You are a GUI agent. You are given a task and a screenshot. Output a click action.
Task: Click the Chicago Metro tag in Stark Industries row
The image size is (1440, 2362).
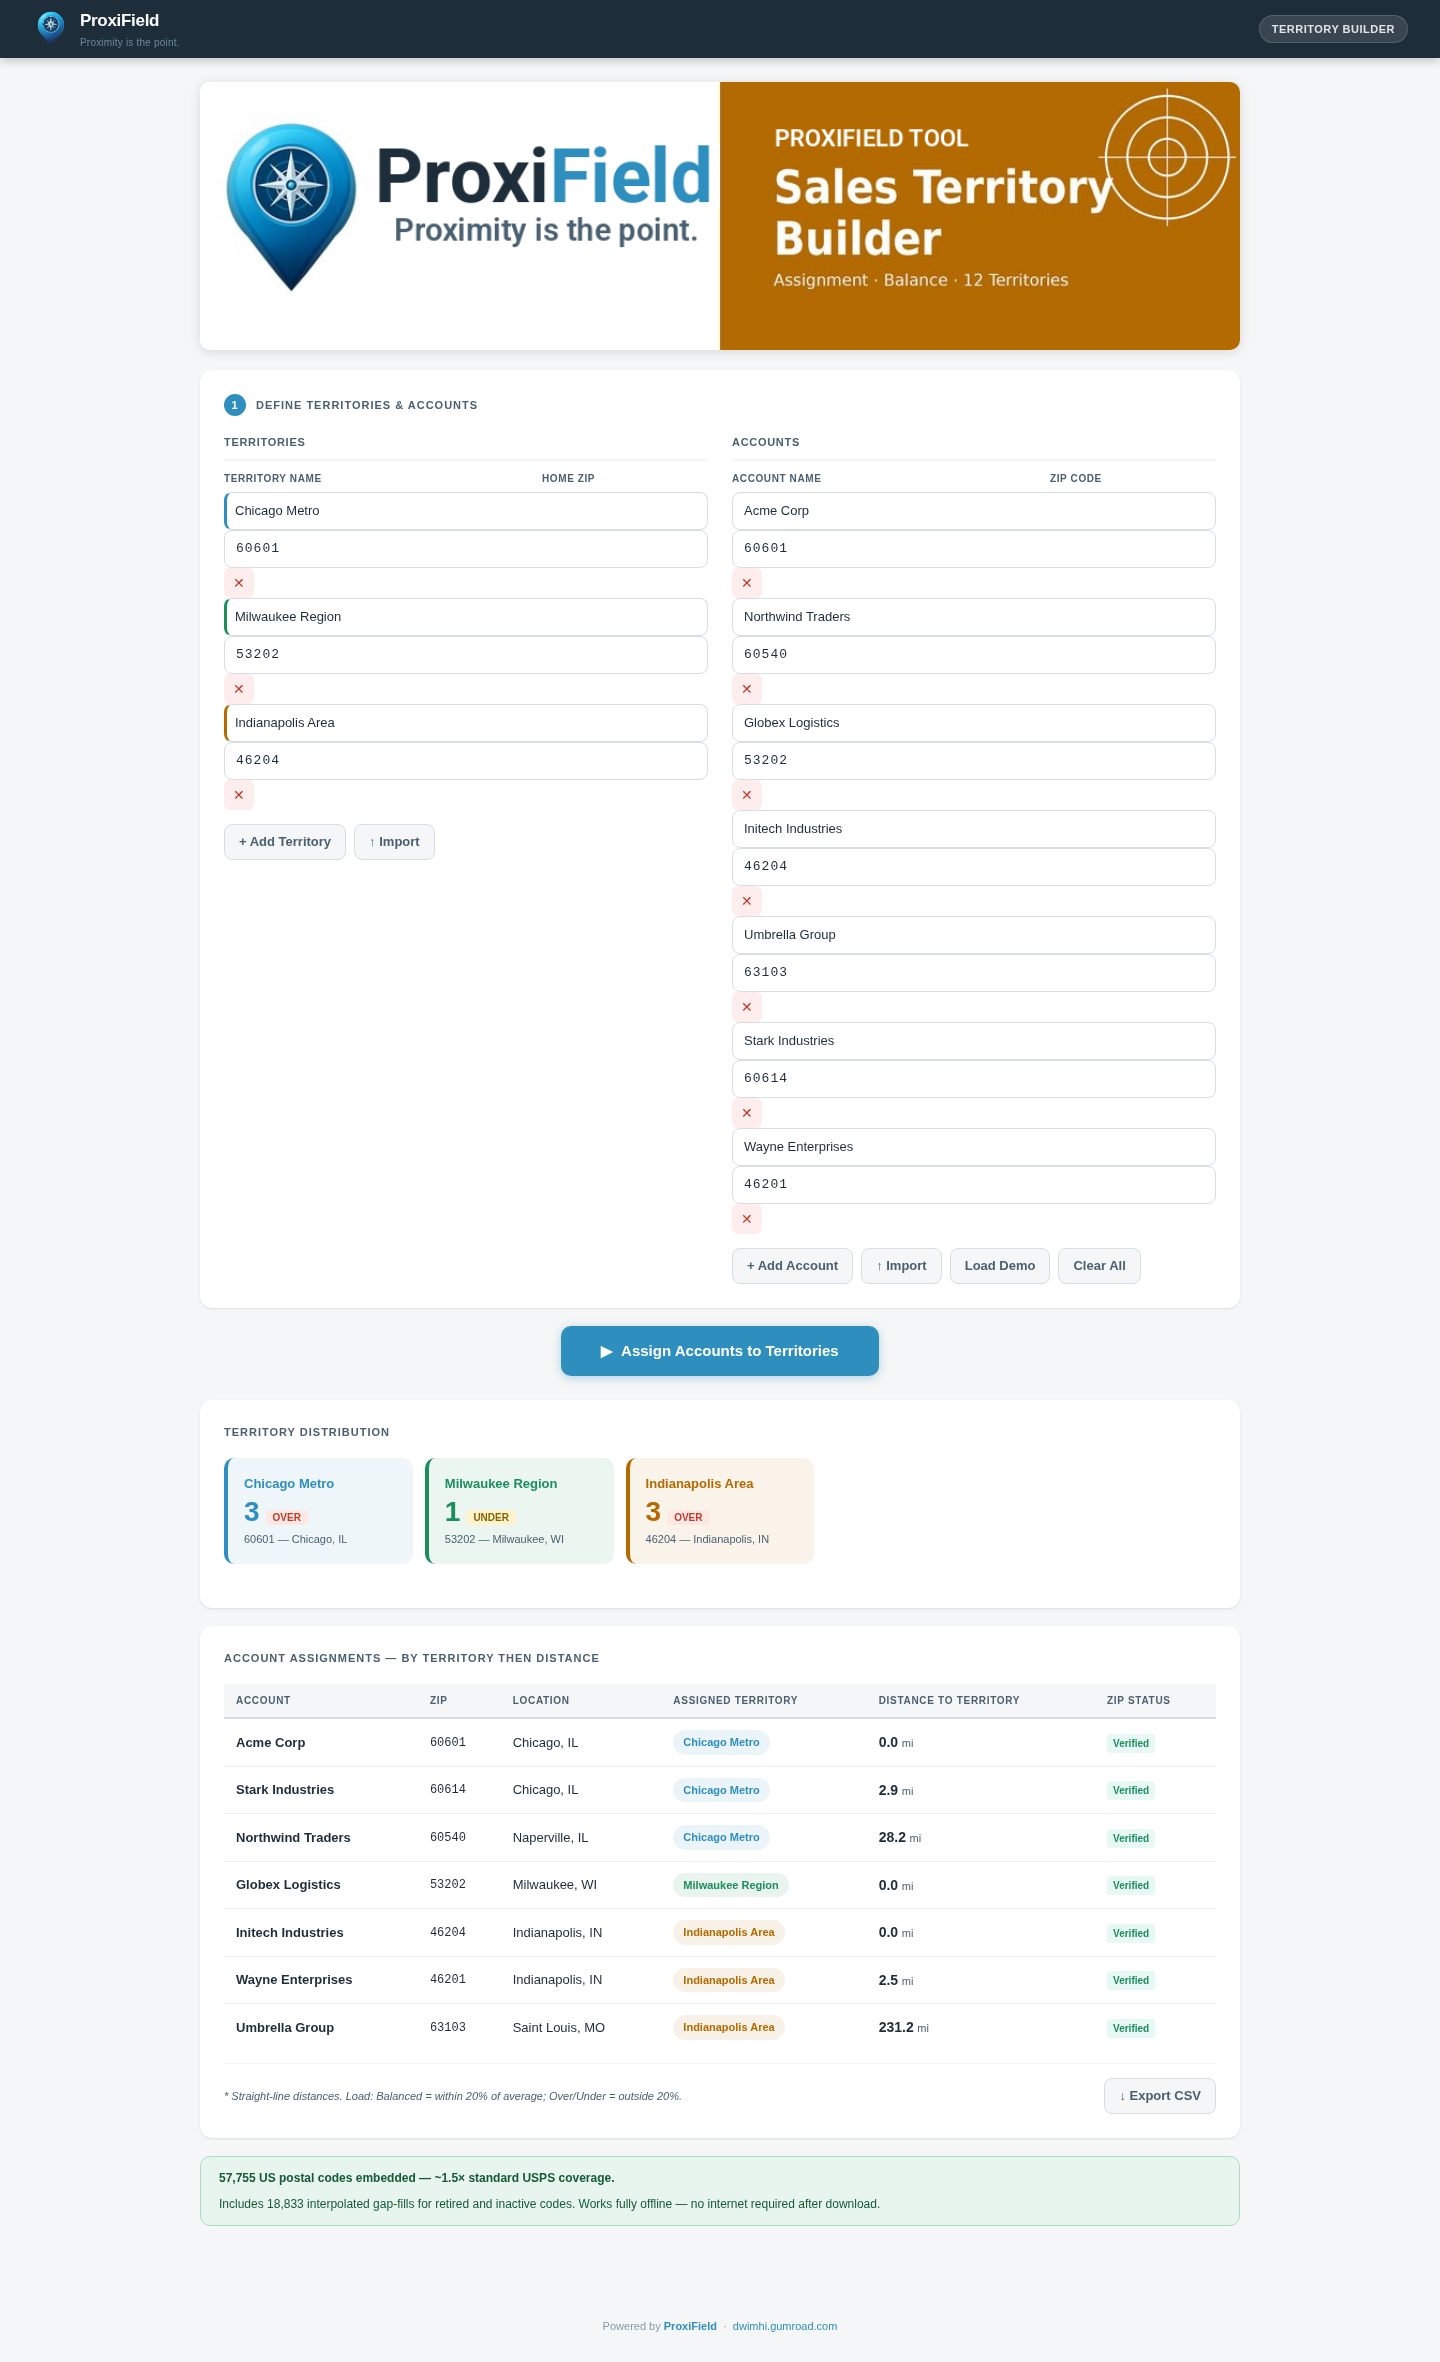[x=721, y=1790]
